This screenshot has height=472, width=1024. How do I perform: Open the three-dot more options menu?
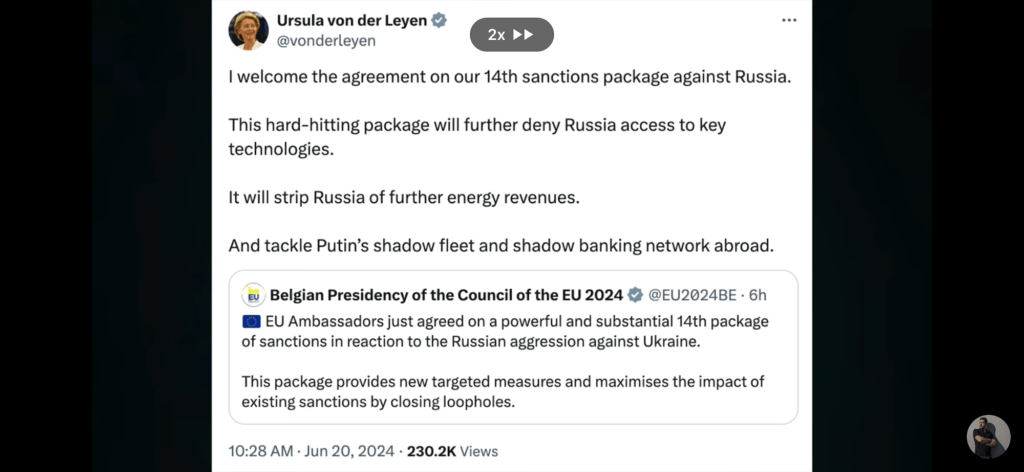point(789,21)
